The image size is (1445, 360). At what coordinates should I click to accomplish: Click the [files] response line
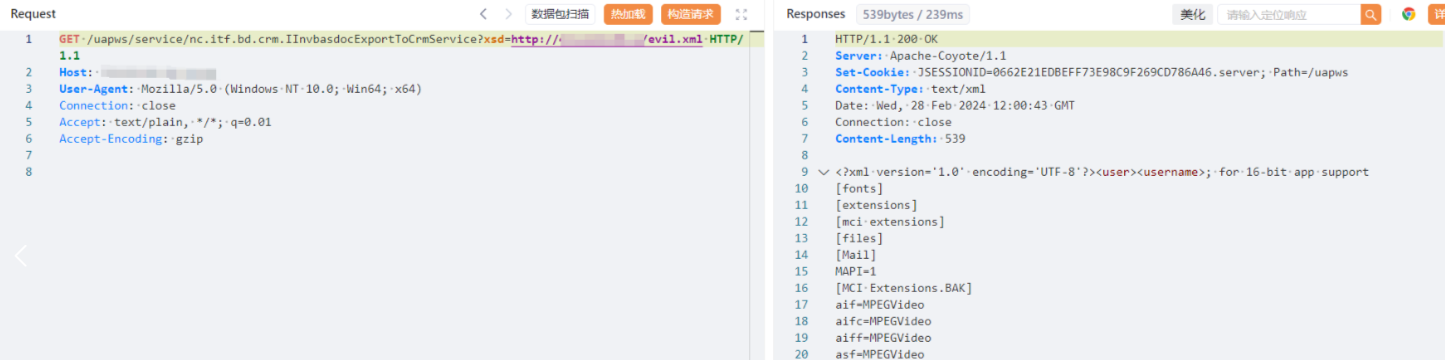[859, 238]
